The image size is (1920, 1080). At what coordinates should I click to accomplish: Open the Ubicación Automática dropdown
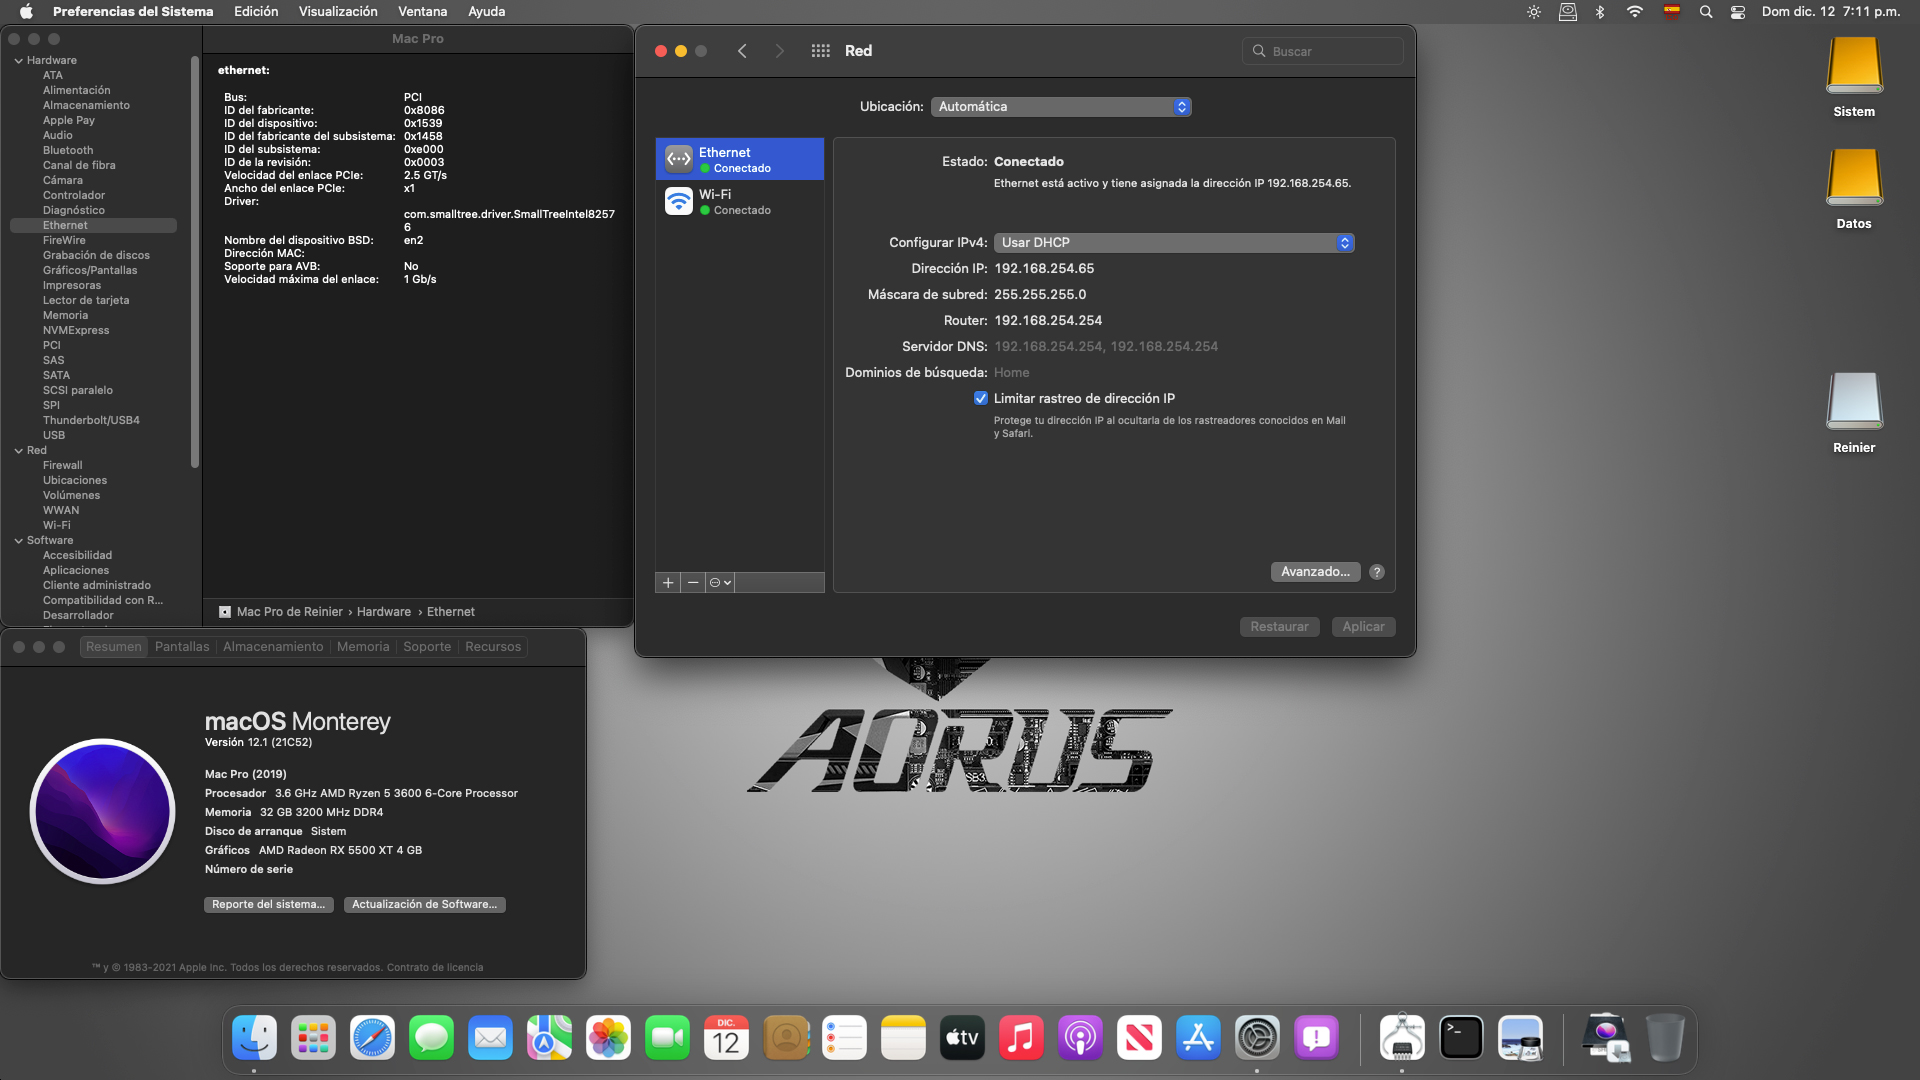[x=1060, y=107]
